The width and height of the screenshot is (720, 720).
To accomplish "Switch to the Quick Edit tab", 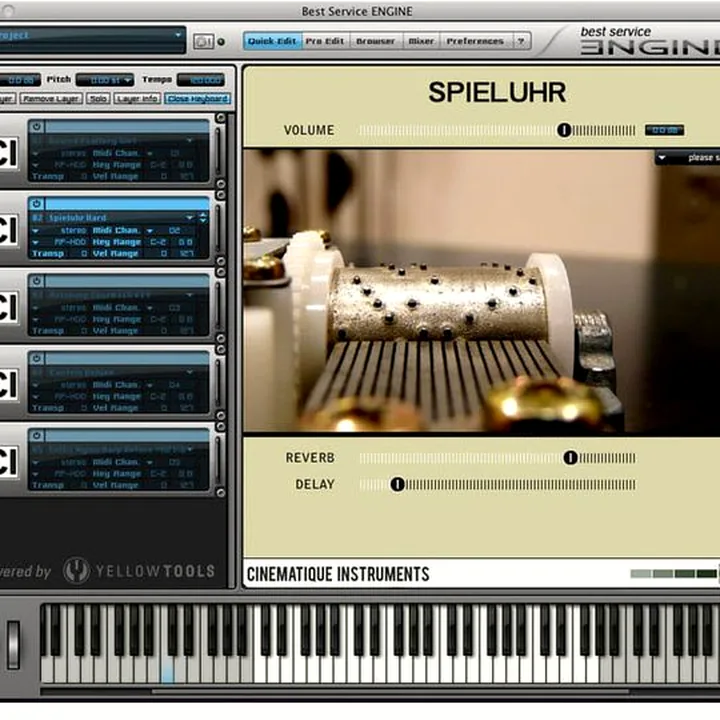I will pos(272,41).
